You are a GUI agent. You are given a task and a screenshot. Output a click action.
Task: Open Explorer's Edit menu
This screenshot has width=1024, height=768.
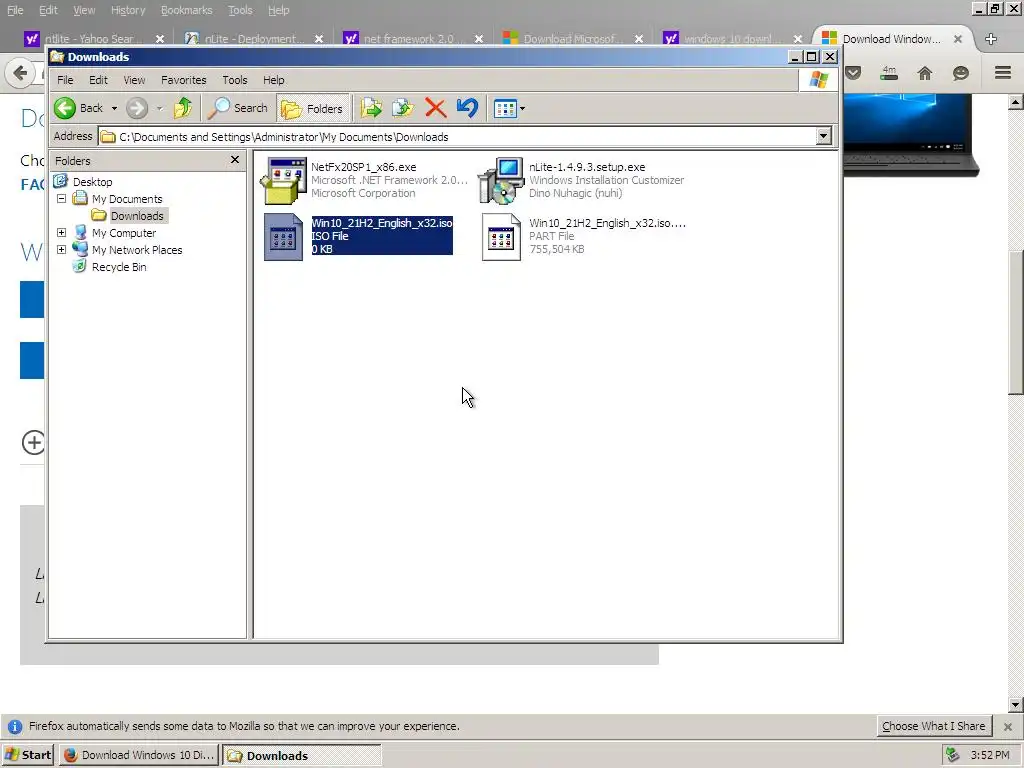point(98,80)
